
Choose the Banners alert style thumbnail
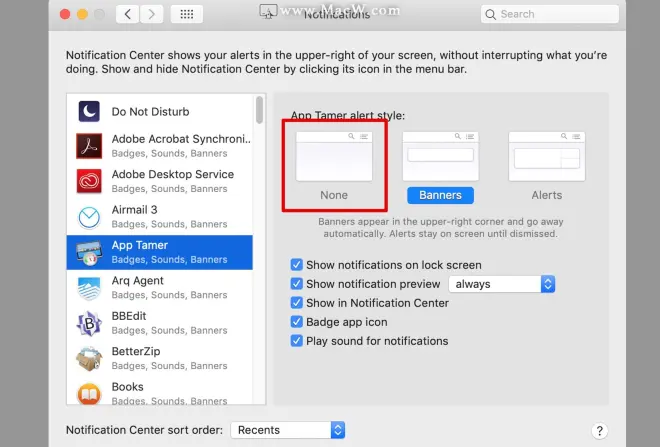440,156
